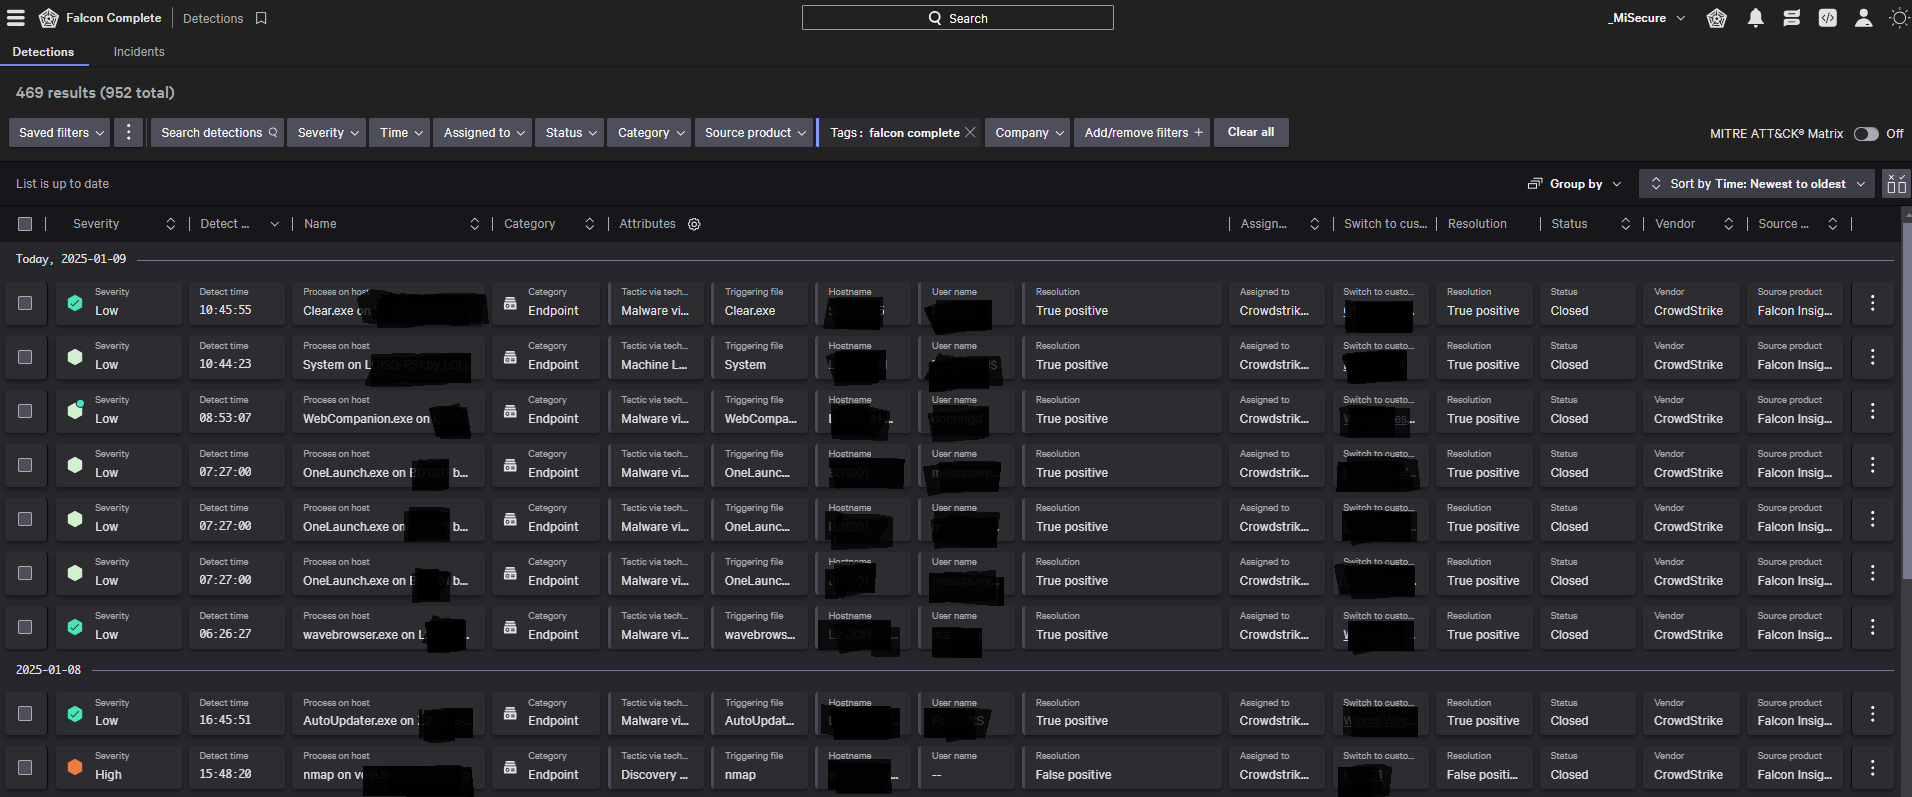
Task: Open actions menu for nmap detection row
Action: [1872, 767]
